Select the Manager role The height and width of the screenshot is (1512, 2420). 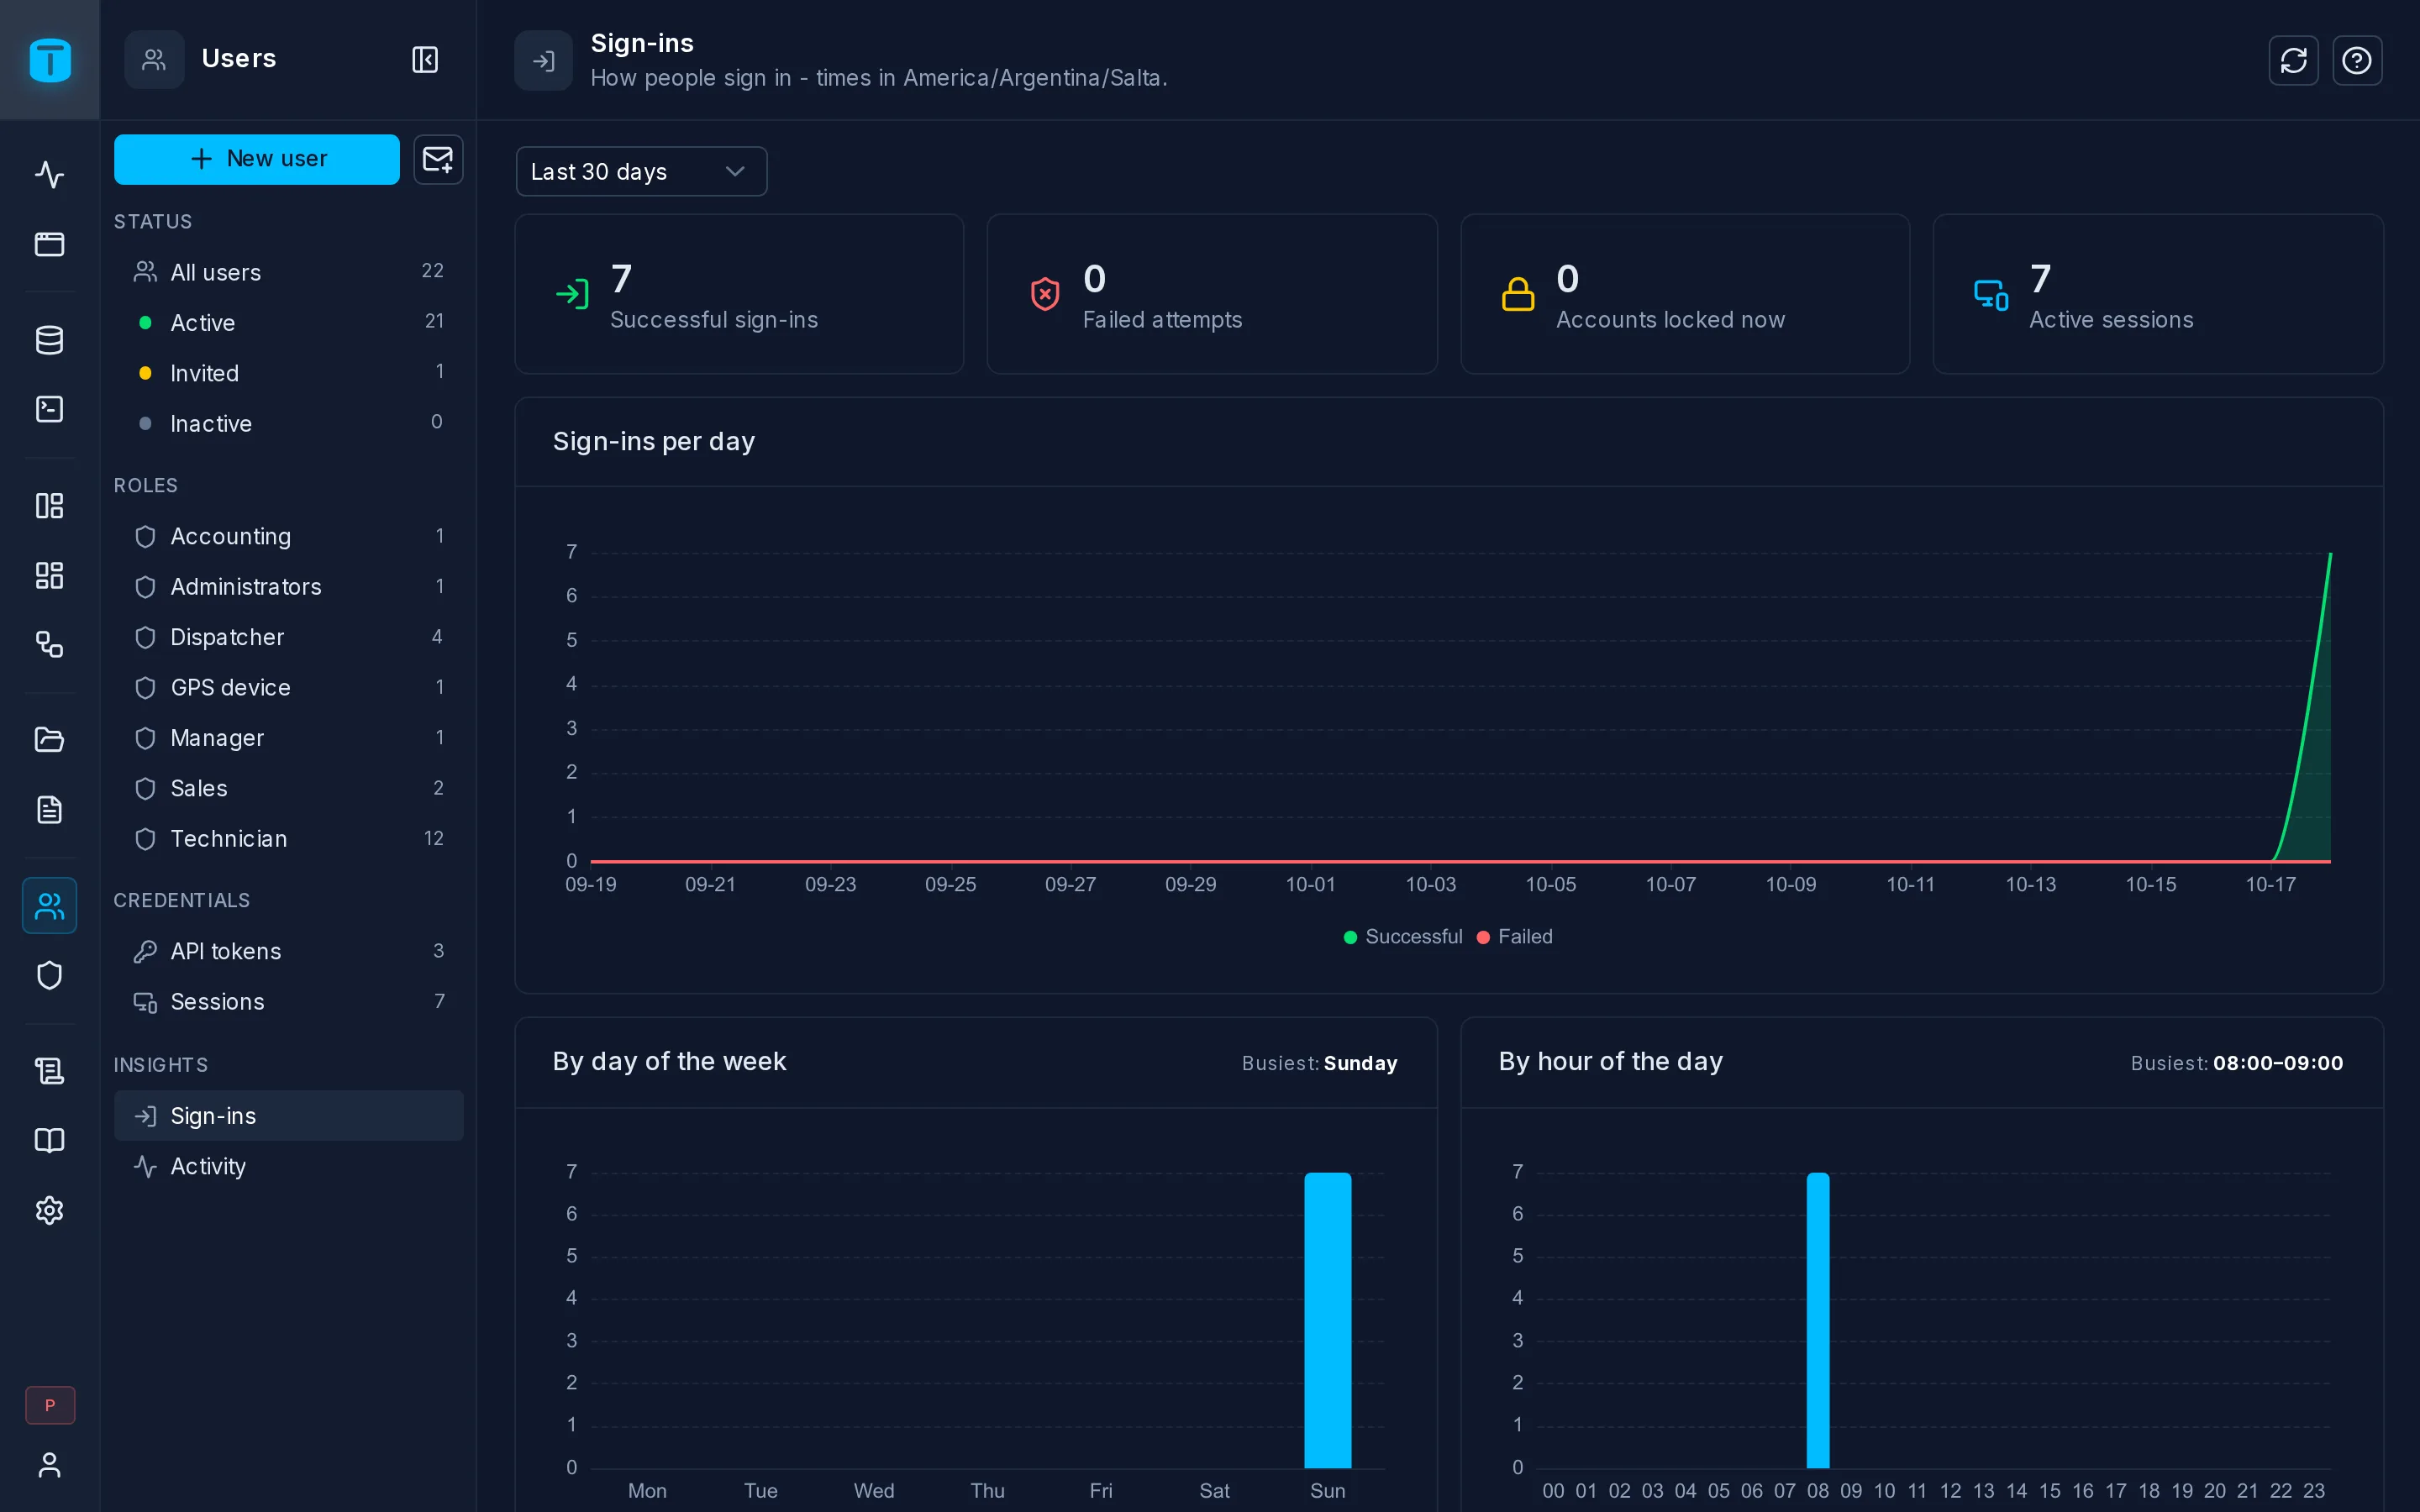(x=289, y=738)
